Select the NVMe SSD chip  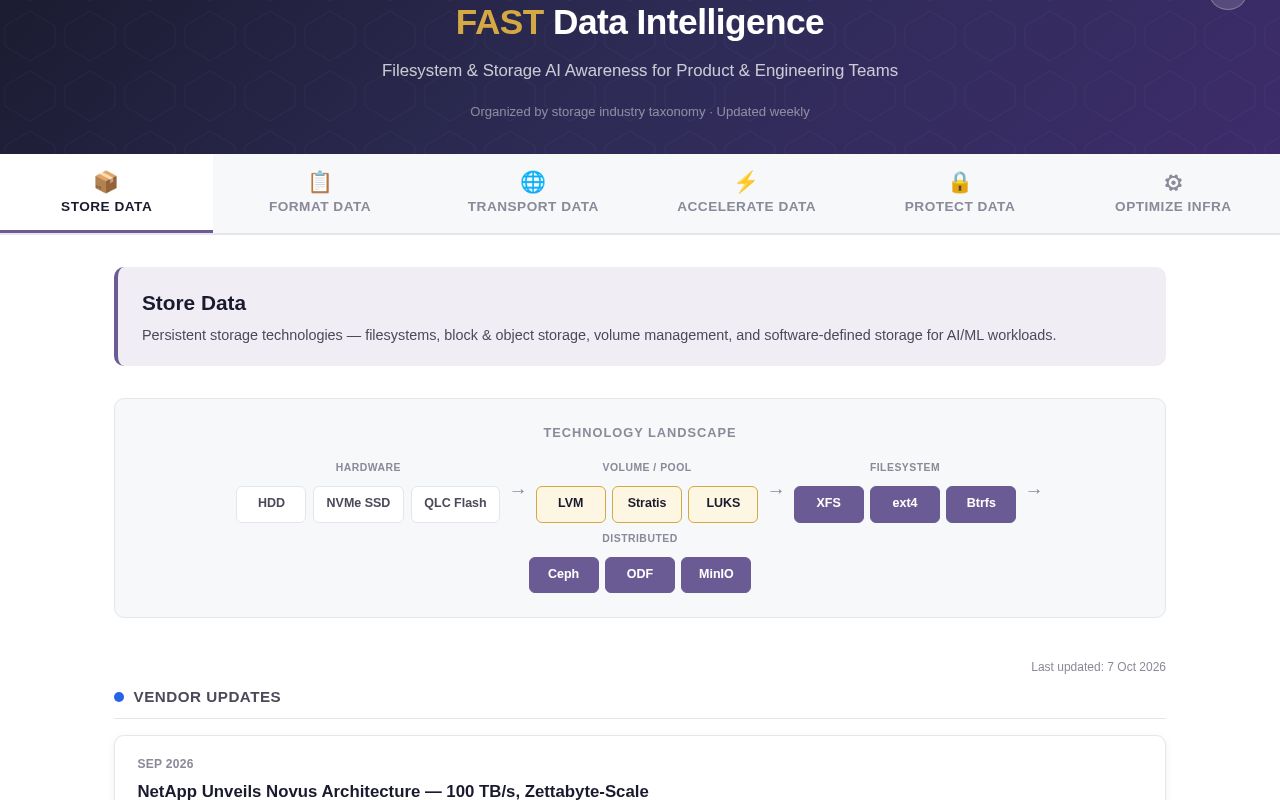358,504
